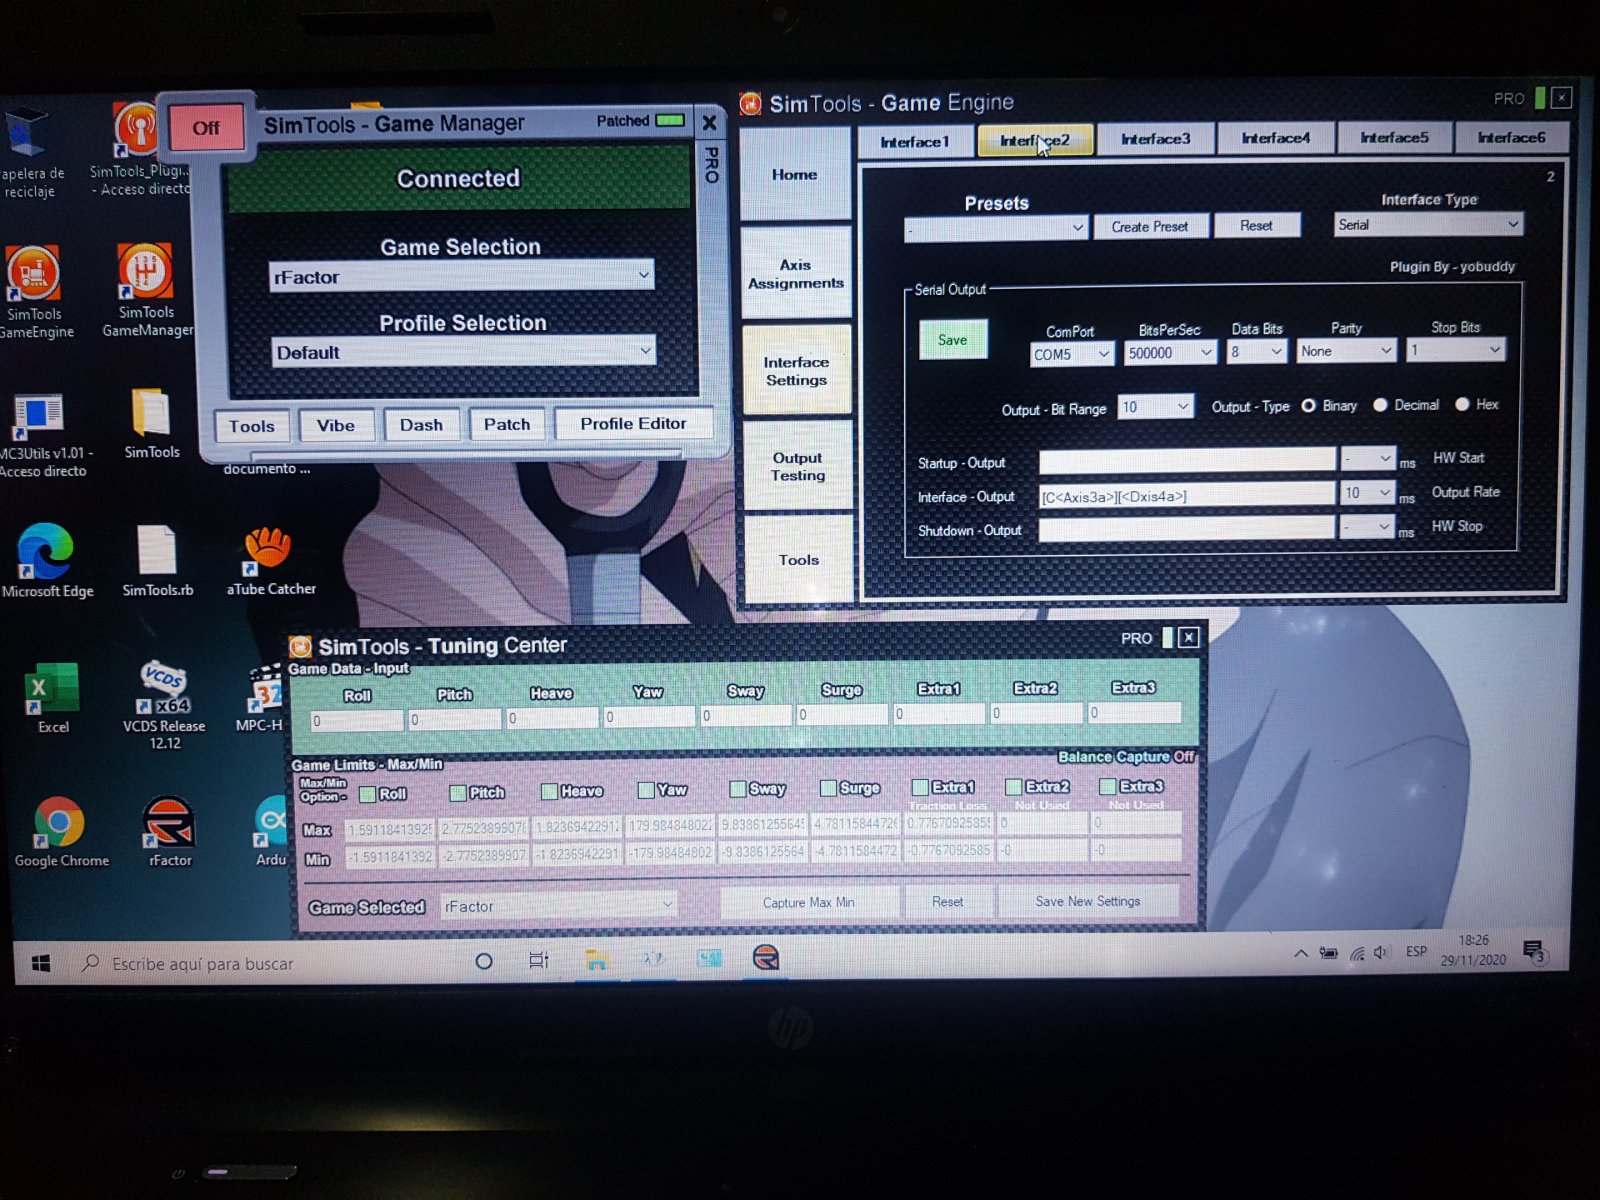Open the Stop Bits dropdown

pyautogui.click(x=1455, y=350)
